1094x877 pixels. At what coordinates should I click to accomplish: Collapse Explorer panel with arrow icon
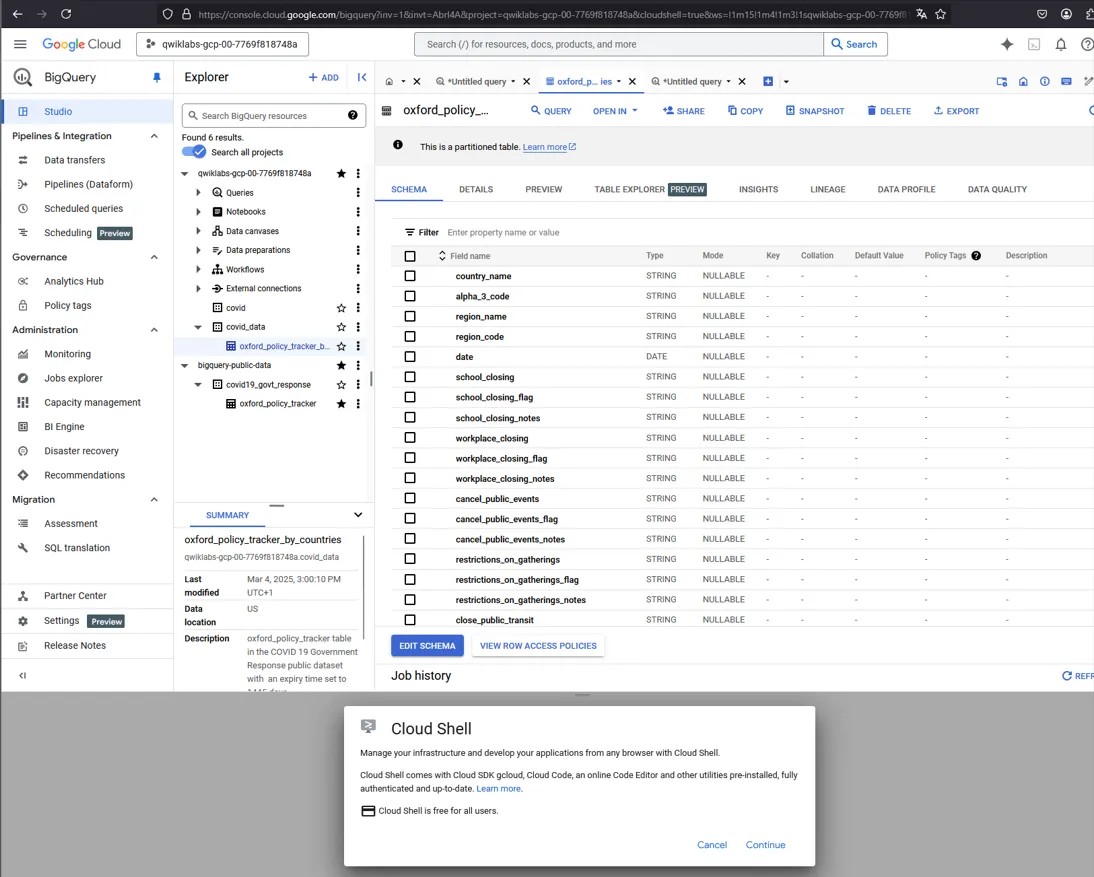(361, 77)
